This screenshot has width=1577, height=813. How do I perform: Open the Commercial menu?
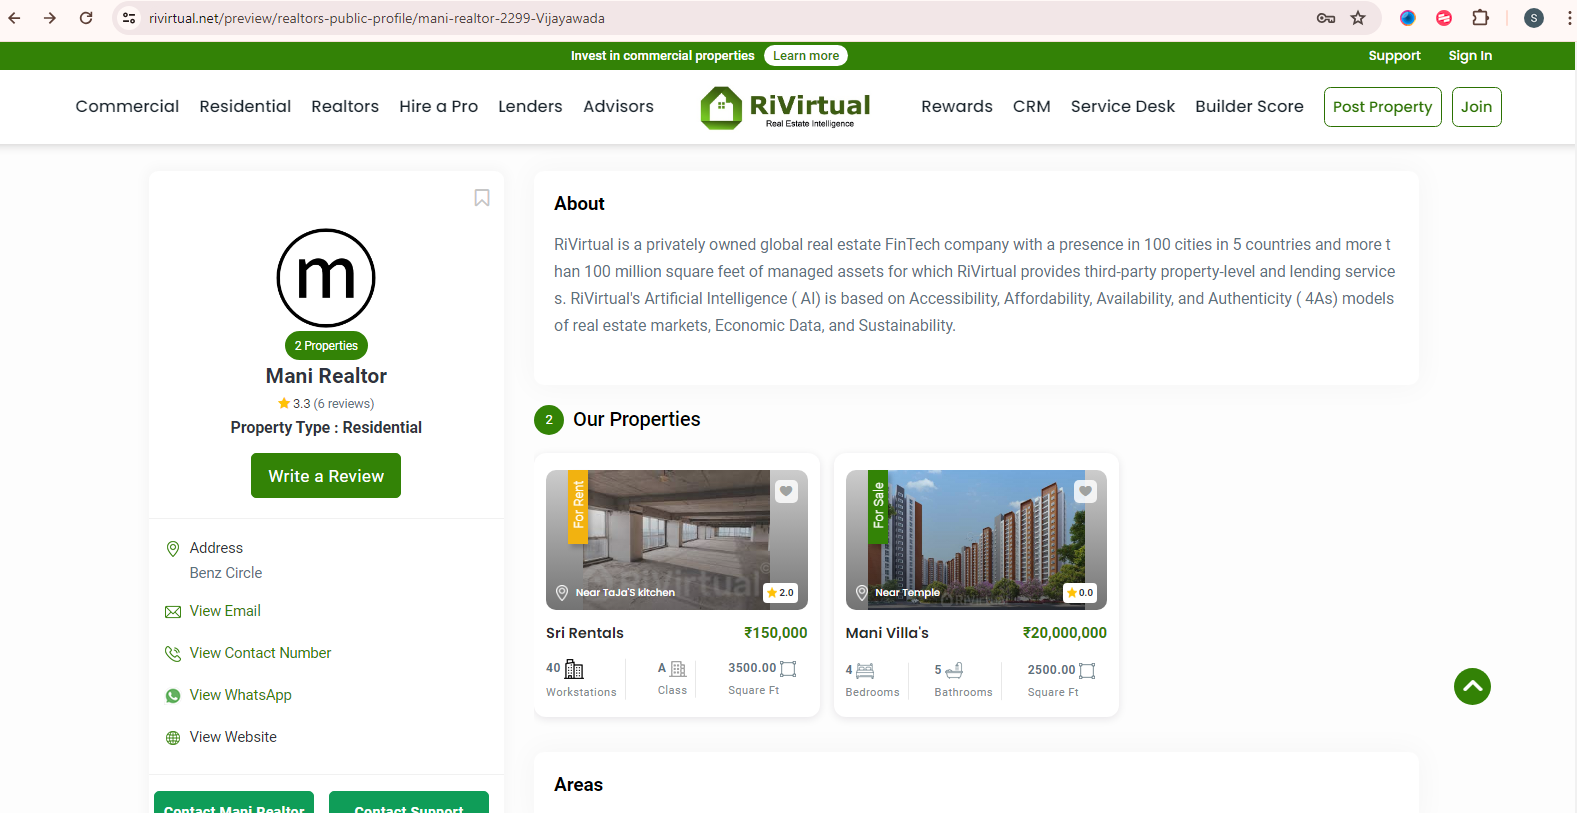pos(127,106)
